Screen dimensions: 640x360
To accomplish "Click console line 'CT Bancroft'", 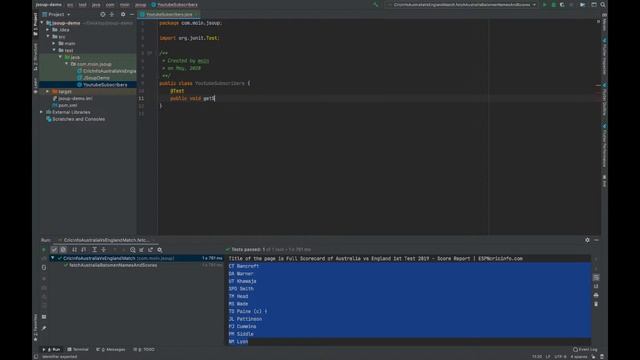I will (x=244, y=266).
